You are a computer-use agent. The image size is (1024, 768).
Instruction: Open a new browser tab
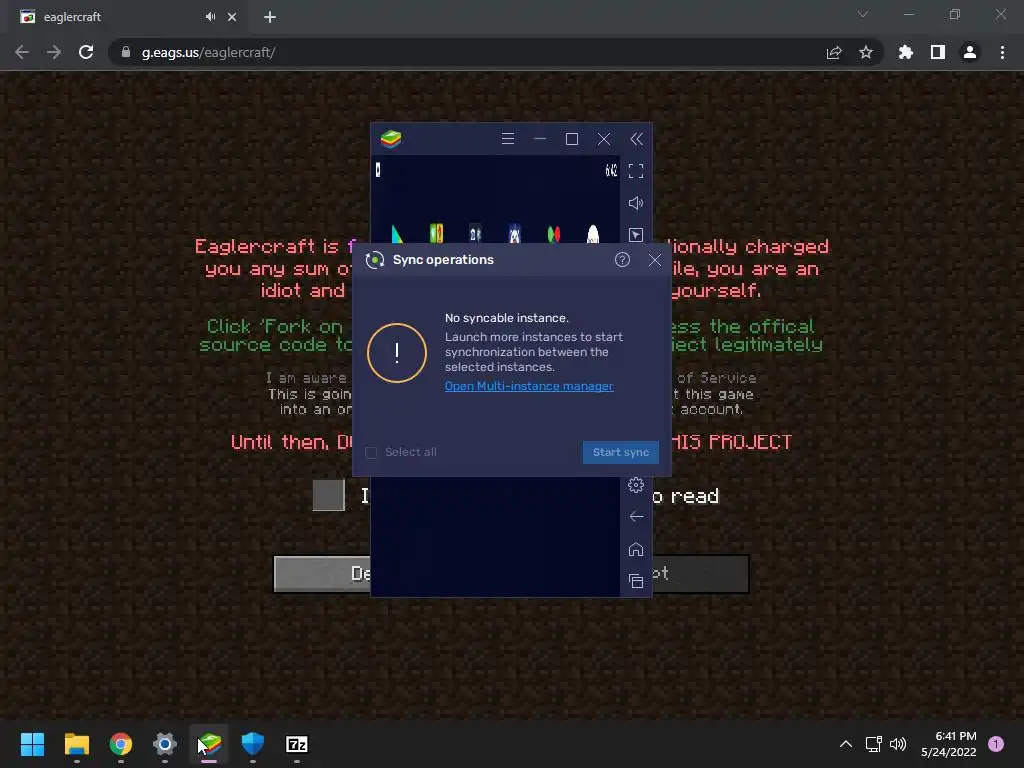pyautogui.click(x=270, y=17)
